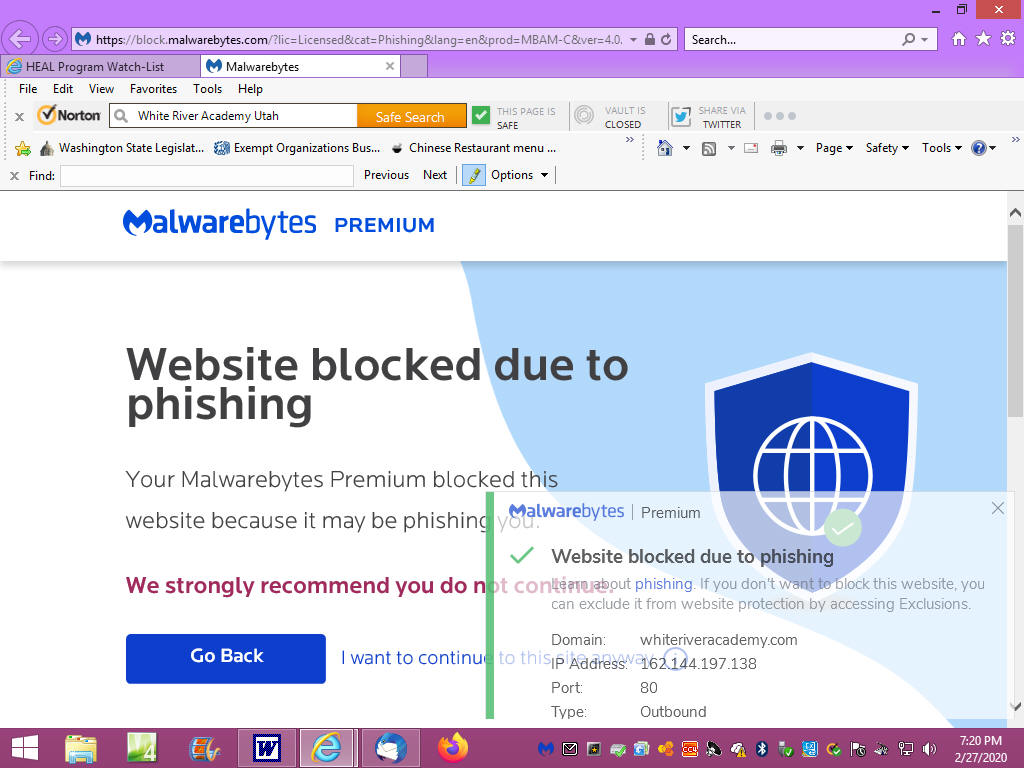Switch to HEAL Program Watch-List tab

(100, 66)
